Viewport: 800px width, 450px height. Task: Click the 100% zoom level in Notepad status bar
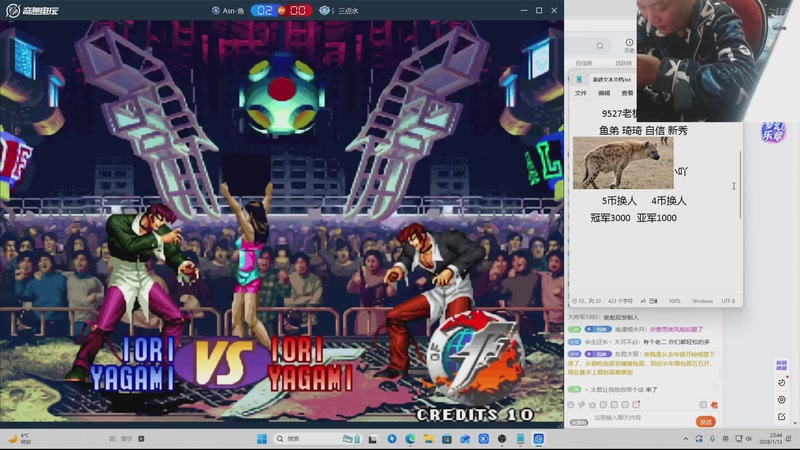[x=674, y=301]
